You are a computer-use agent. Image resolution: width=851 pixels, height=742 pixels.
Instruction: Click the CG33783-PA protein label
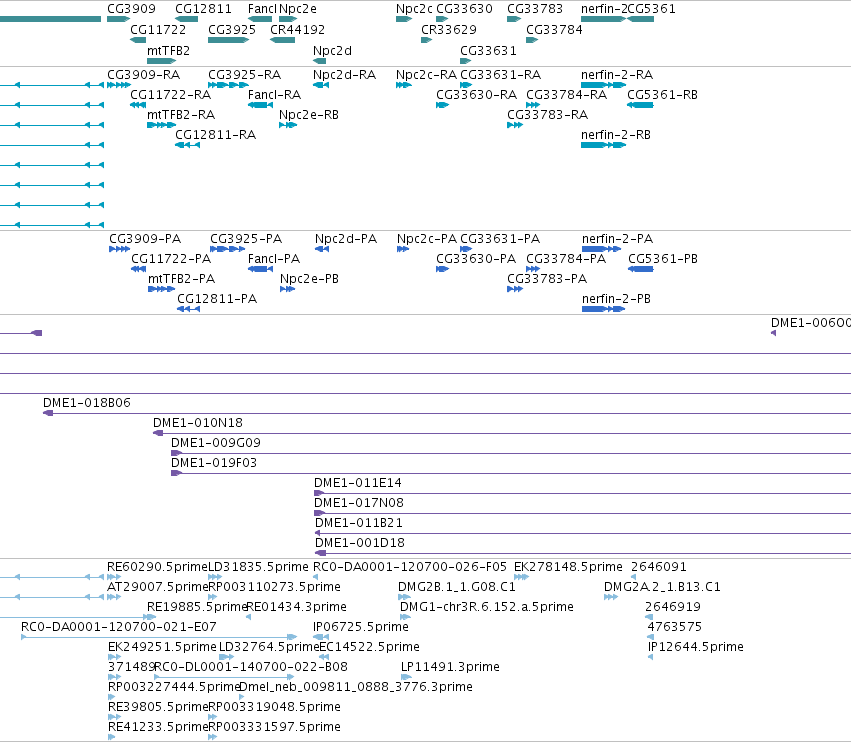click(547, 279)
